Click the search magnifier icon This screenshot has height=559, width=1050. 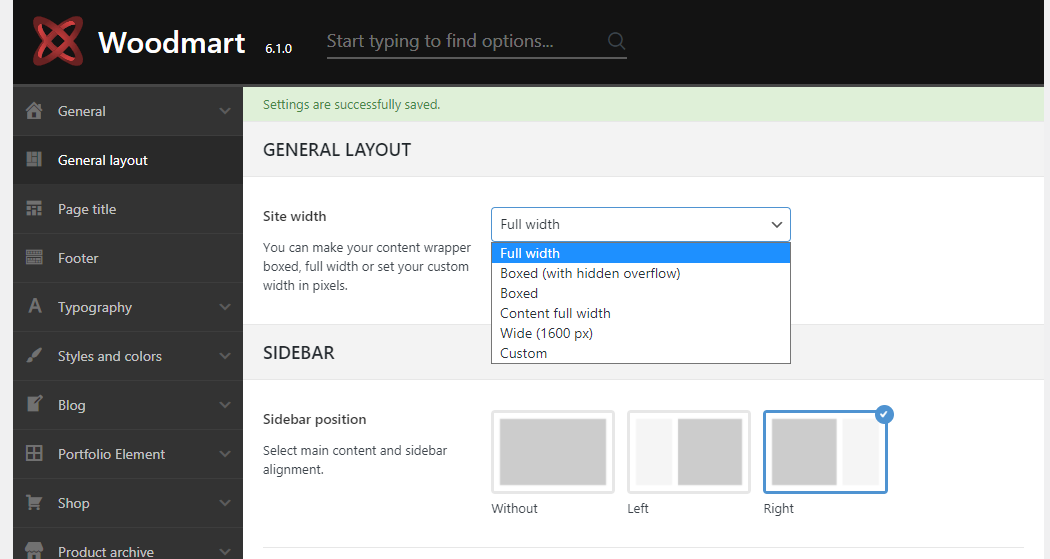[616, 41]
